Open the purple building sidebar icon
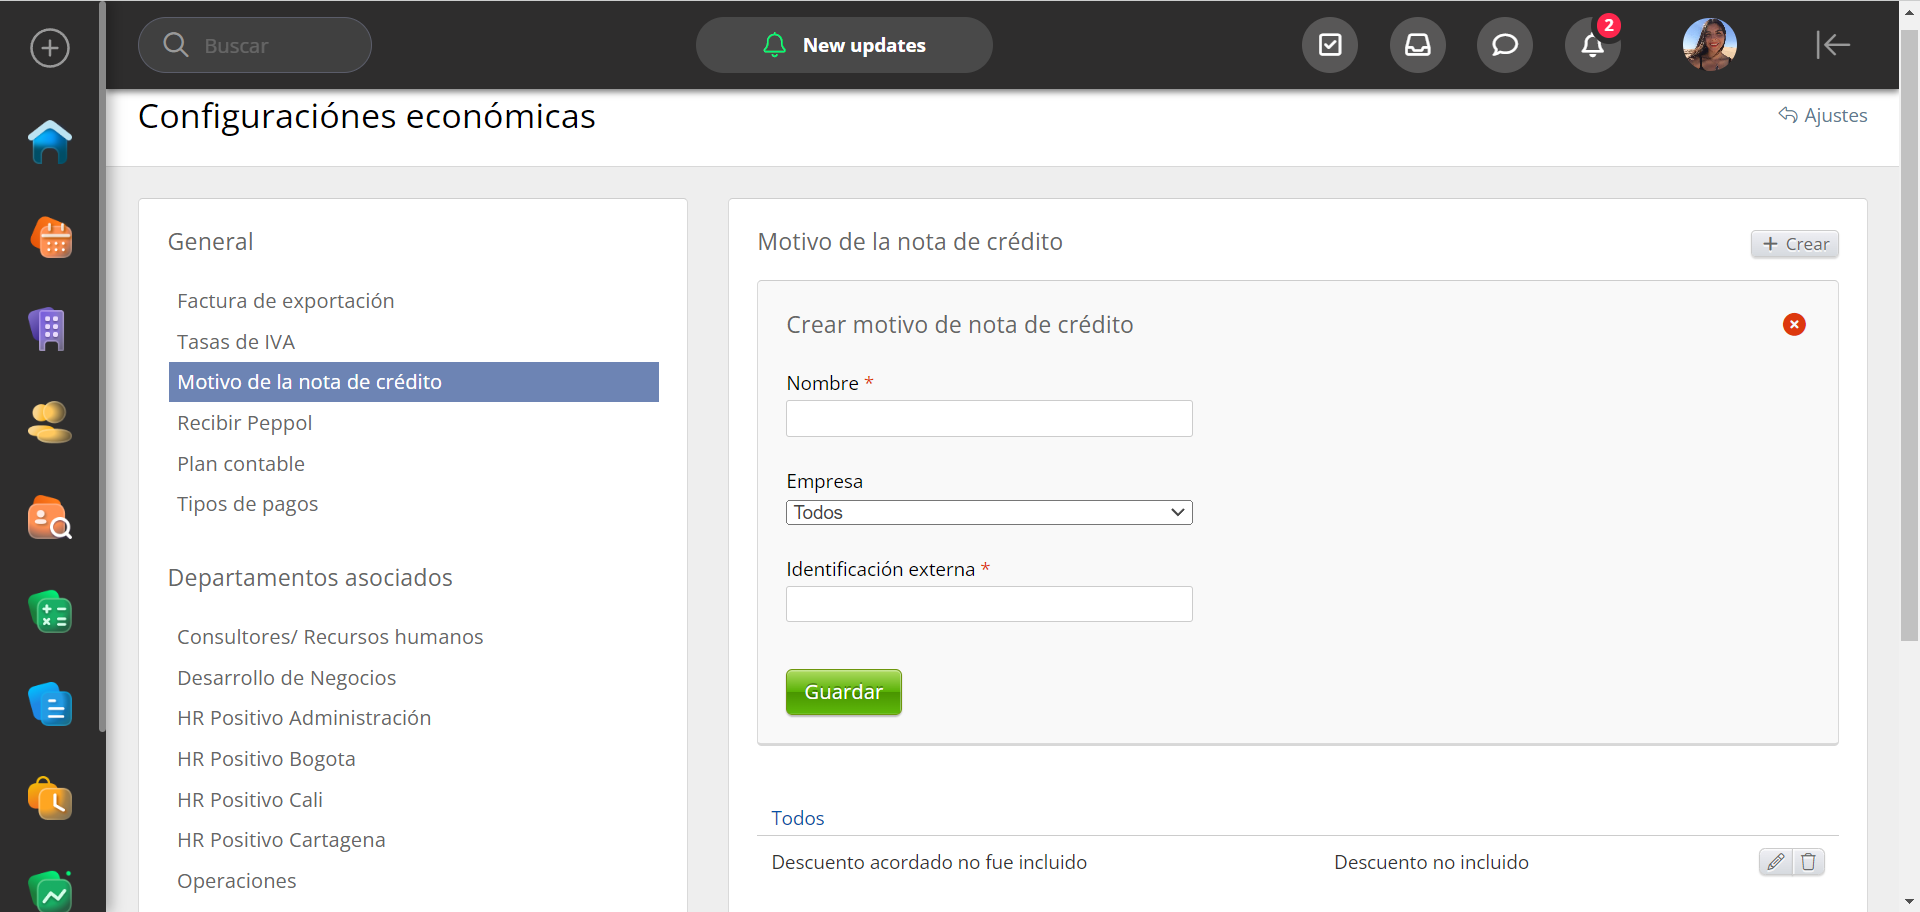This screenshot has width=1920, height=912. click(48, 329)
